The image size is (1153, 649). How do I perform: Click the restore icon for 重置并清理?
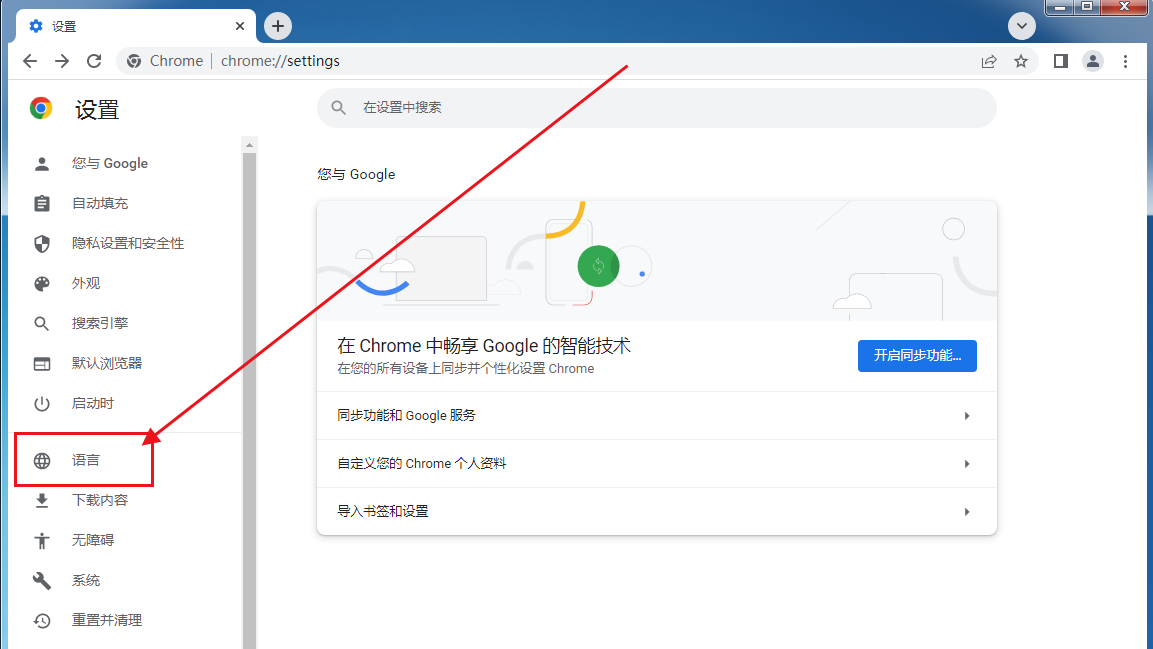(42, 620)
